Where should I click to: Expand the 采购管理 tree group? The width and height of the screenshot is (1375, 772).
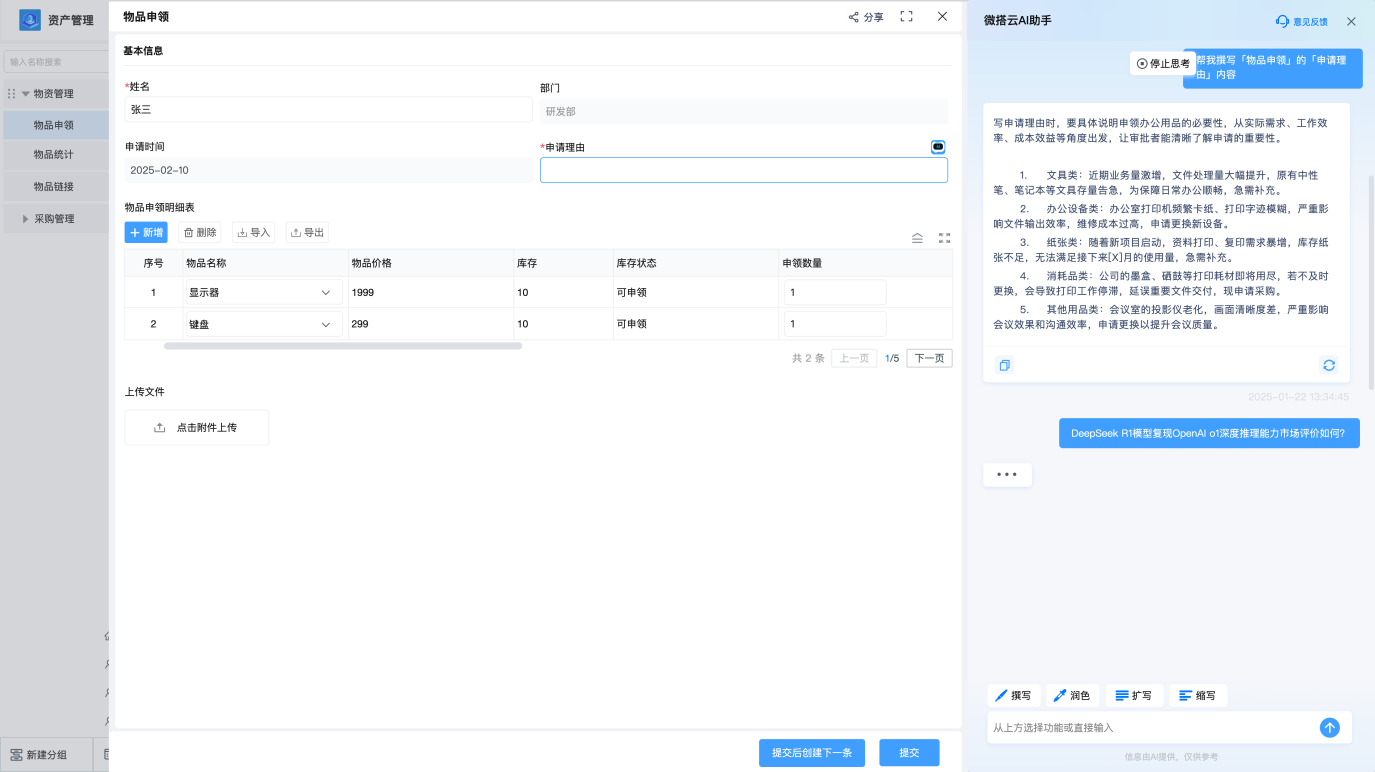tap(26, 219)
